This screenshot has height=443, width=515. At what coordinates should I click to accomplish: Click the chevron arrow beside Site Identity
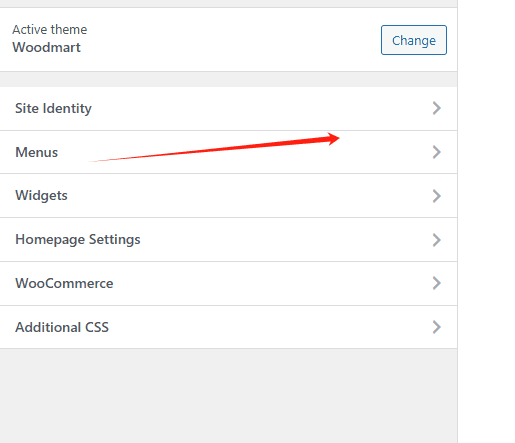pos(437,108)
